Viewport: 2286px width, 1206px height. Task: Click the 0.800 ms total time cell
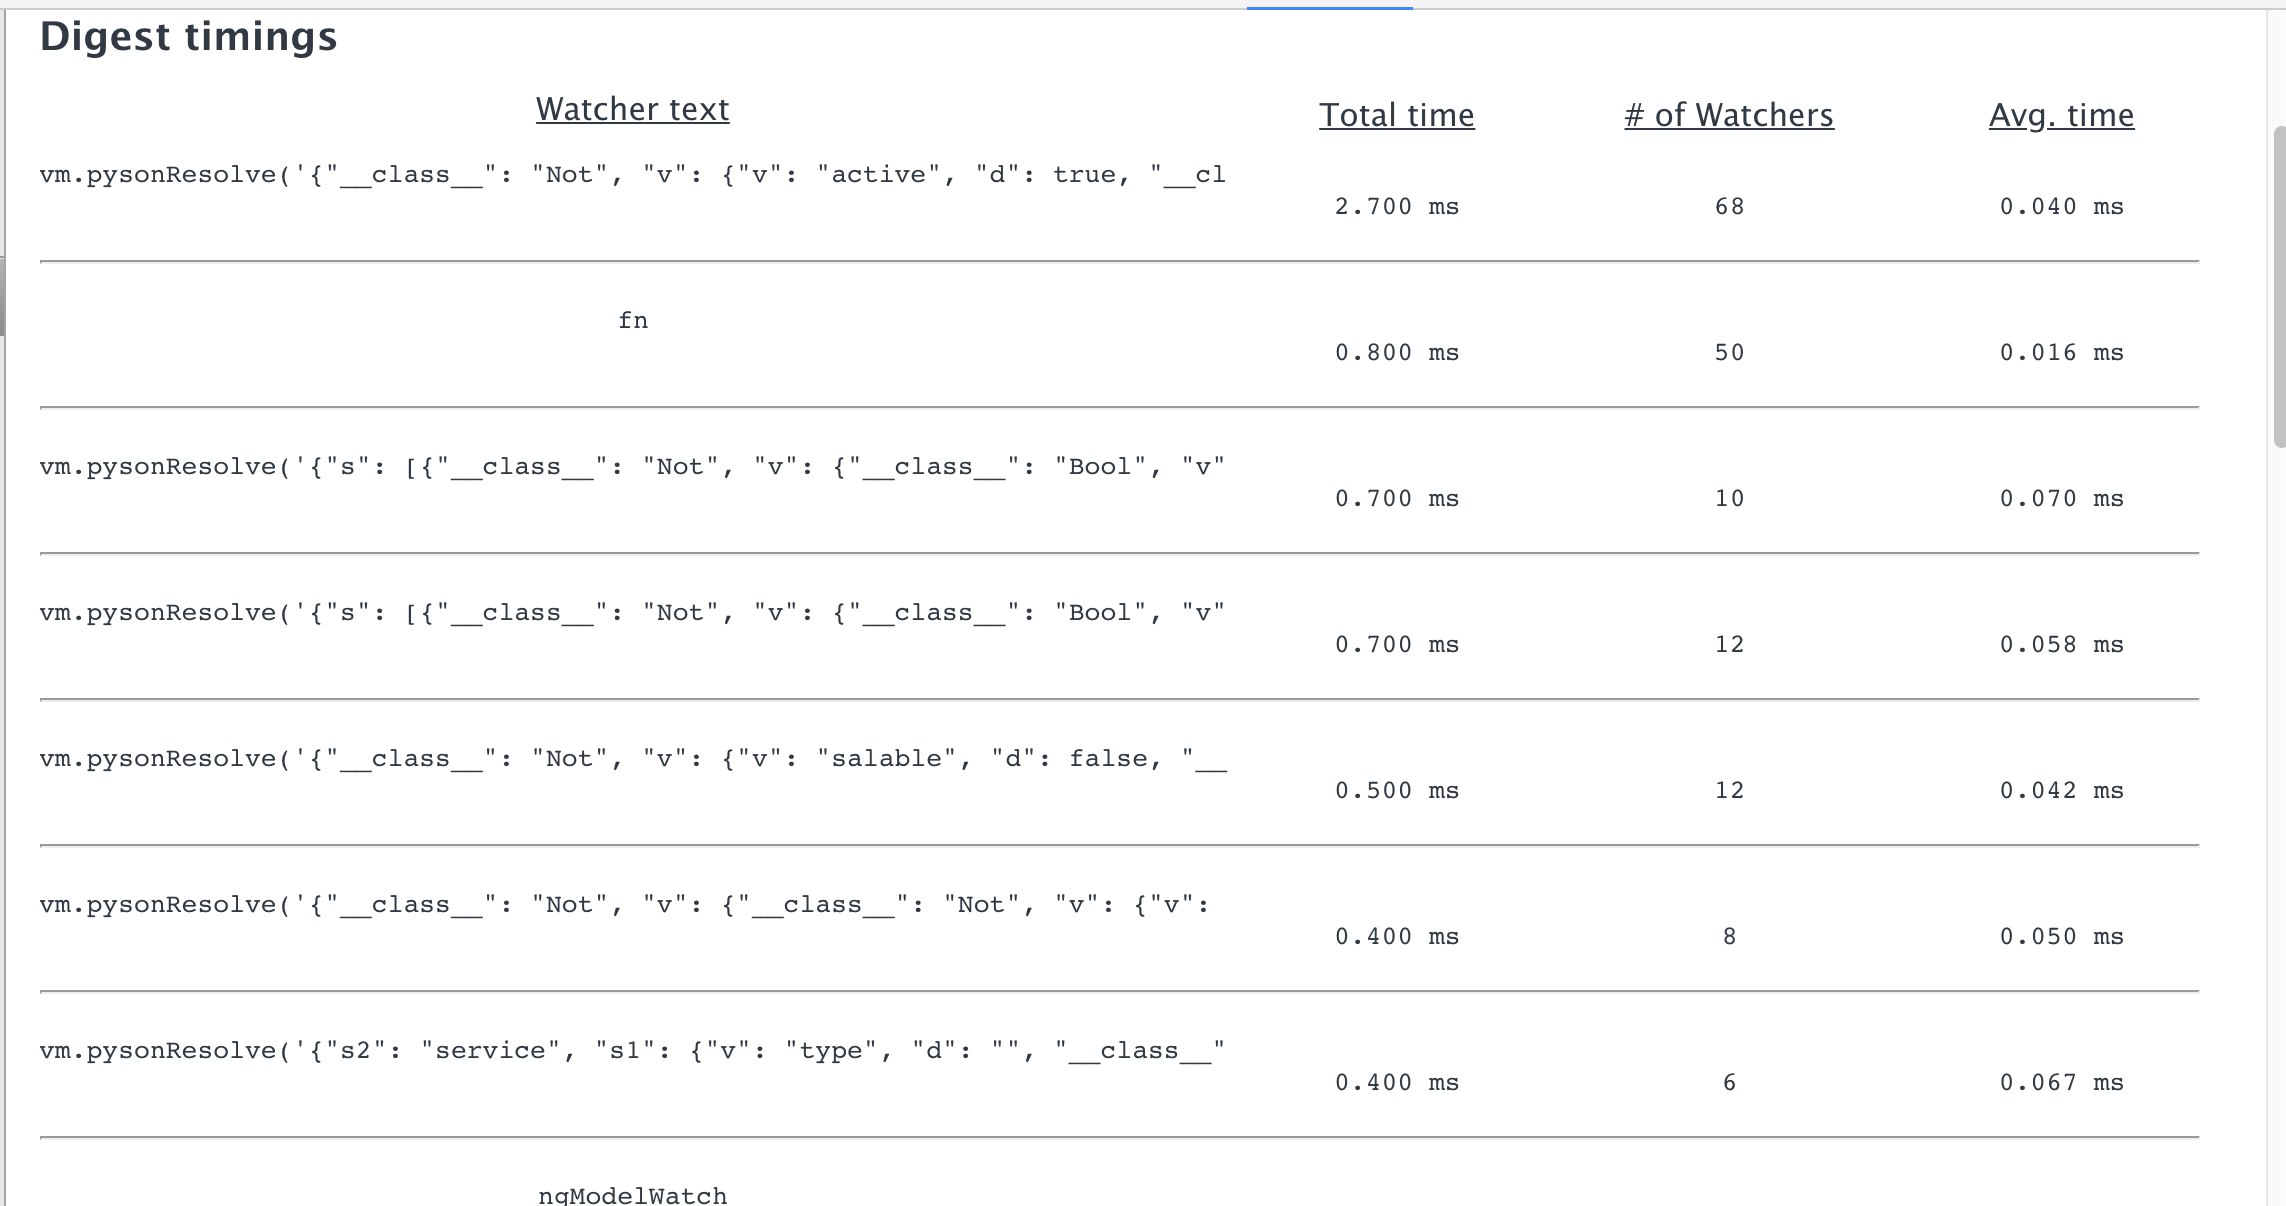coord(1396,353)
